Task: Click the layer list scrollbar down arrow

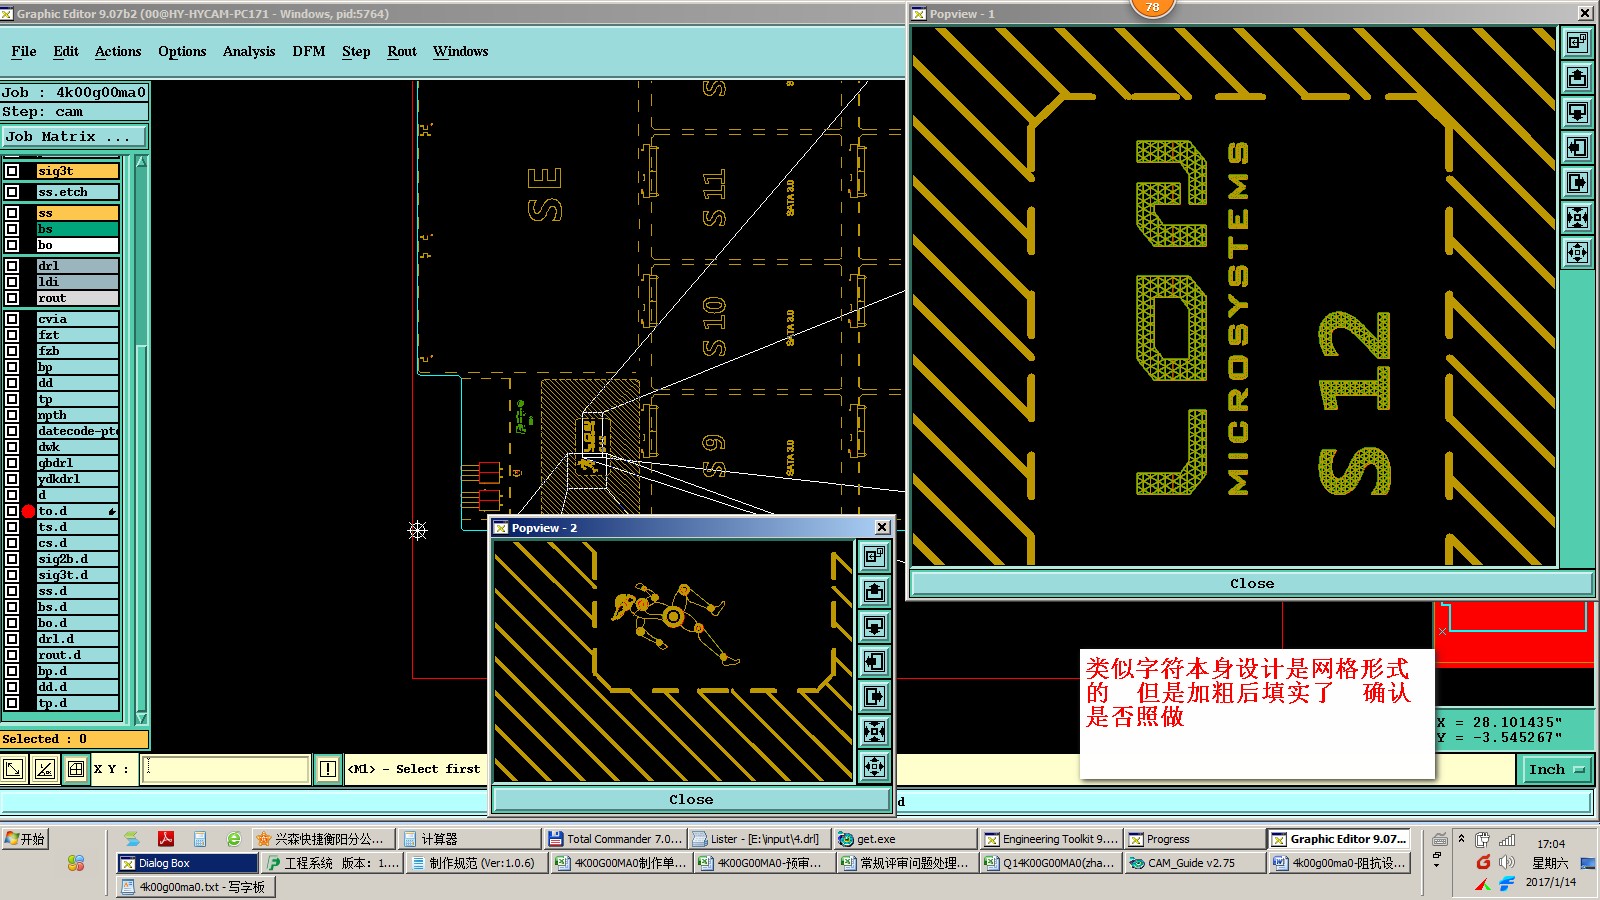Action: click(x=141, y=718)
